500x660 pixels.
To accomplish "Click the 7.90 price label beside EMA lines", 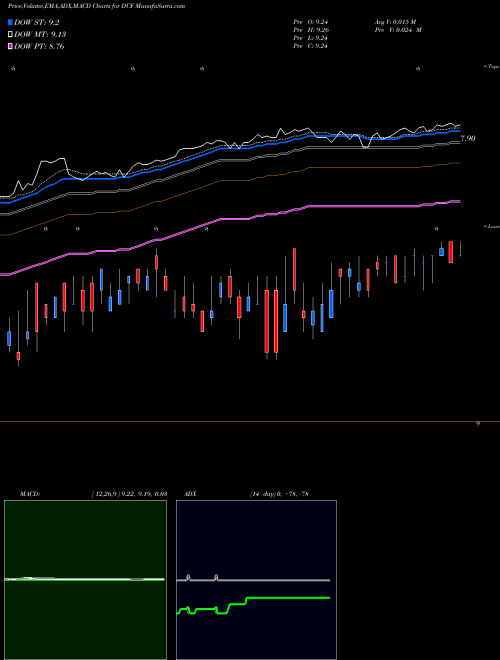I will point(468,138).
